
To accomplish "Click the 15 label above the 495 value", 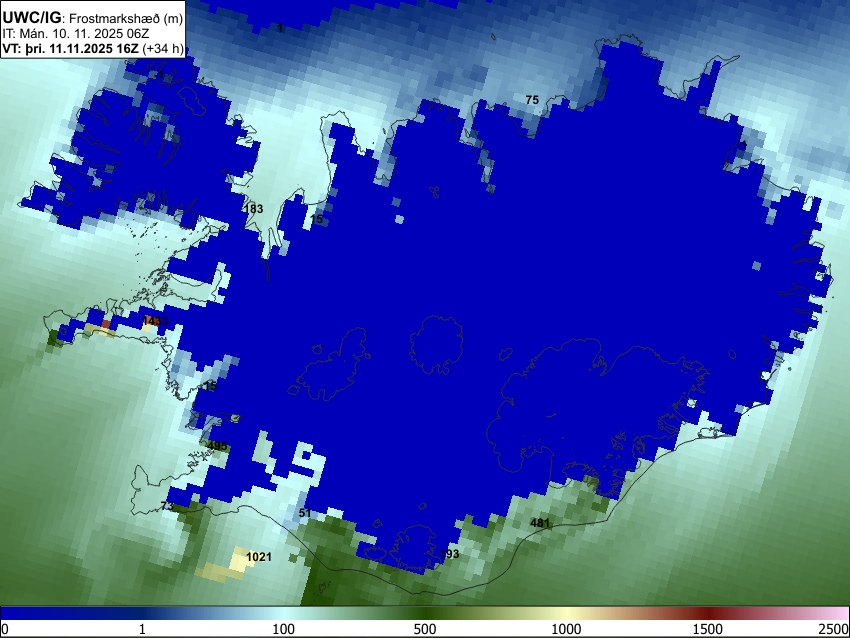I will (x=210, y=386).
